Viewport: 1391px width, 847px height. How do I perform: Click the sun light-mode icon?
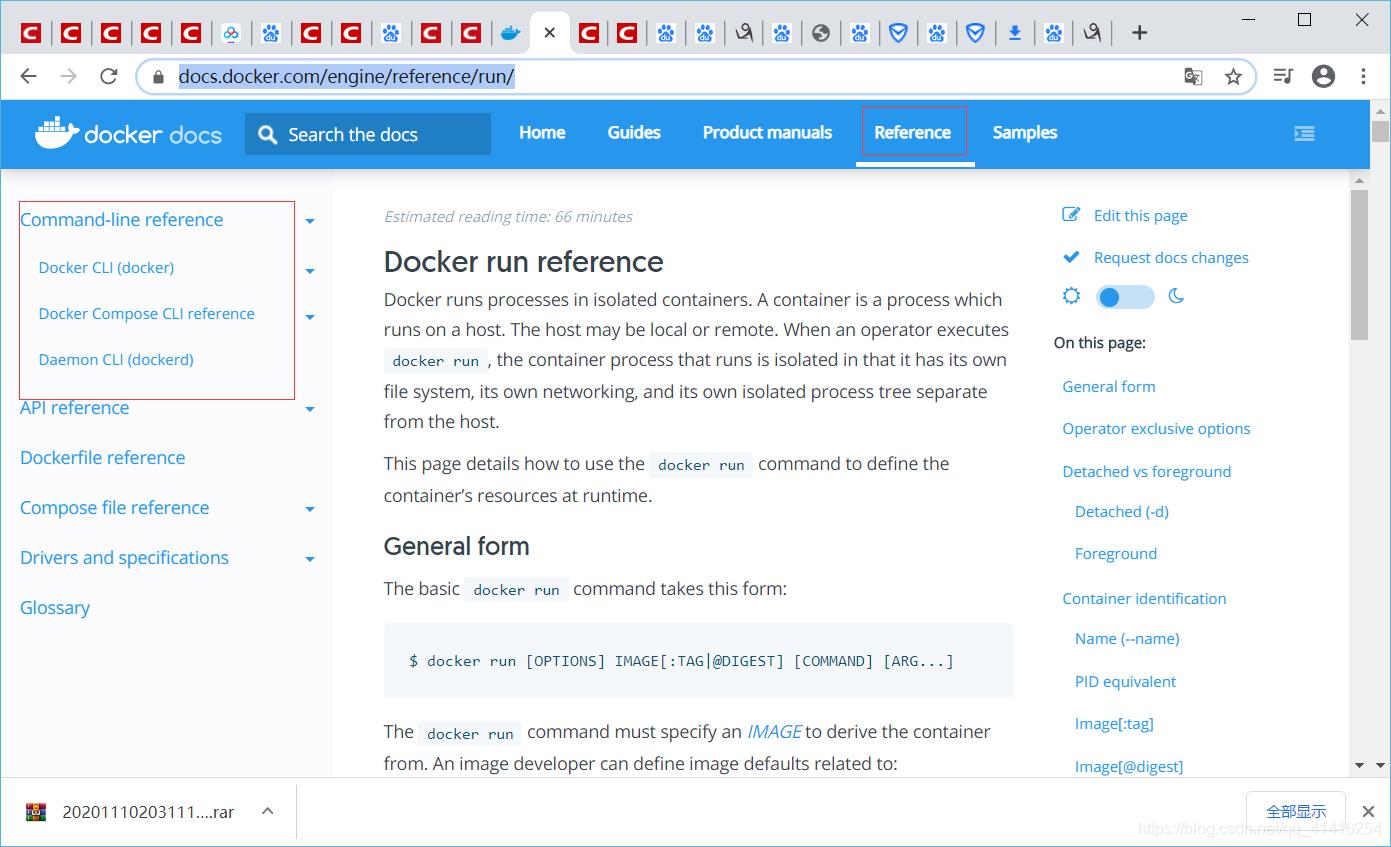point(1071,296)
